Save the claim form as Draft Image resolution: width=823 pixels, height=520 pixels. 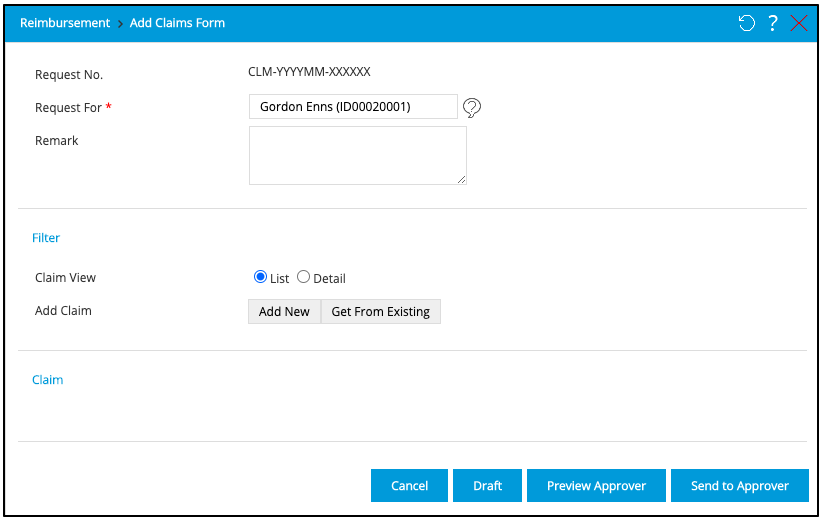click(x=487, y=485)
